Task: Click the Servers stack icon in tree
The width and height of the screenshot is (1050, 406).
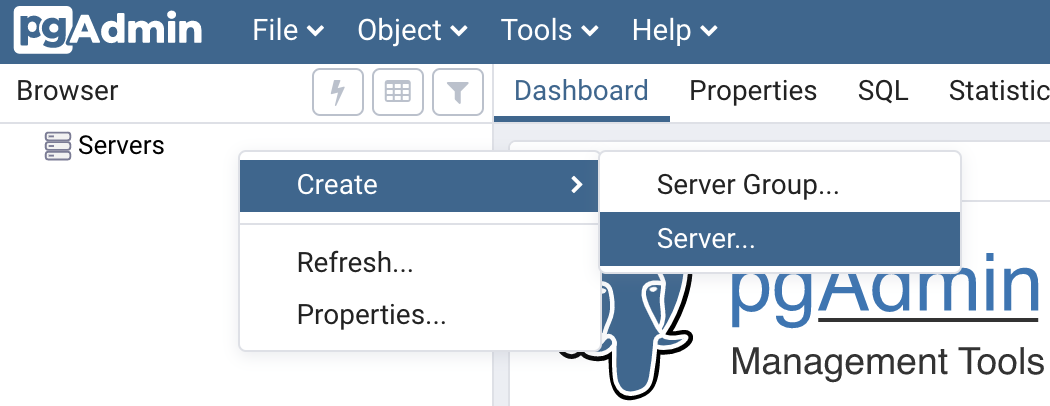Action: [58, 145]
